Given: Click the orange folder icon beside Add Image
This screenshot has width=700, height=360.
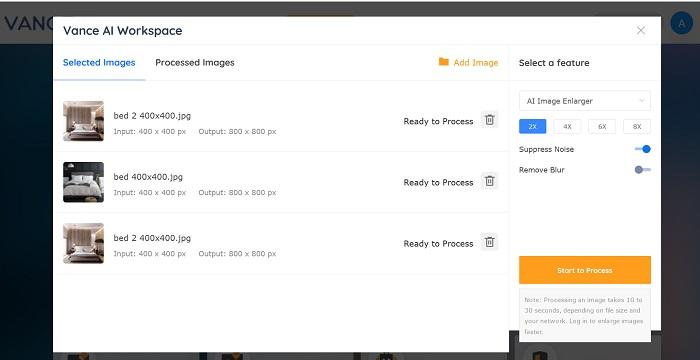Looking at the screenshot, I should (443, 62).
